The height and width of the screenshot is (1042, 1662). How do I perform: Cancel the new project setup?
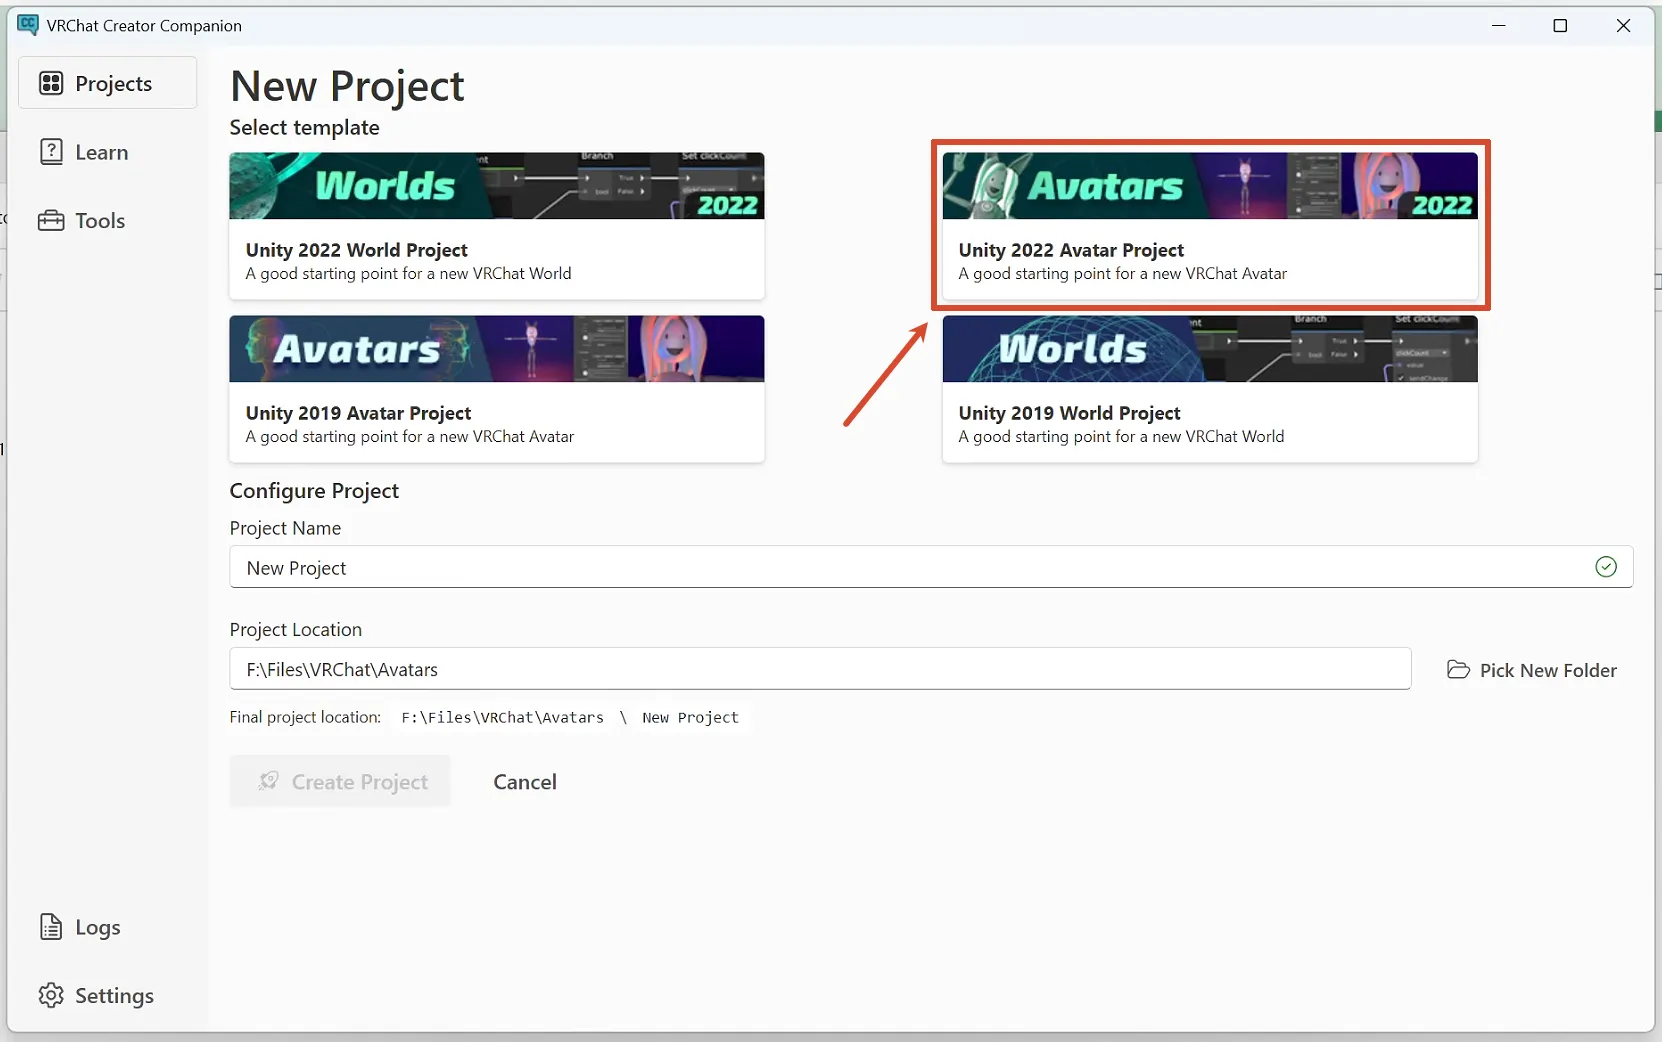[x=525, y=782]
